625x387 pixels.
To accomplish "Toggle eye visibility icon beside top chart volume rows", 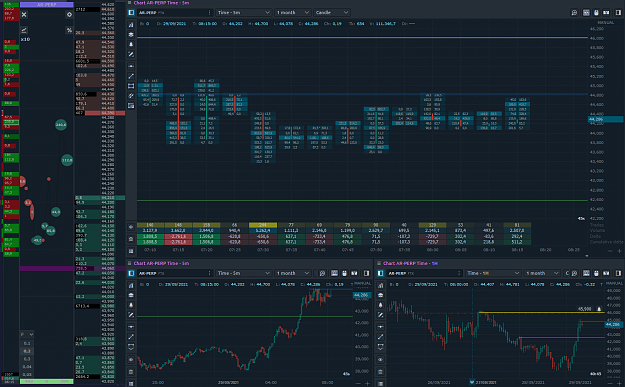I will [x=131, y=227].
